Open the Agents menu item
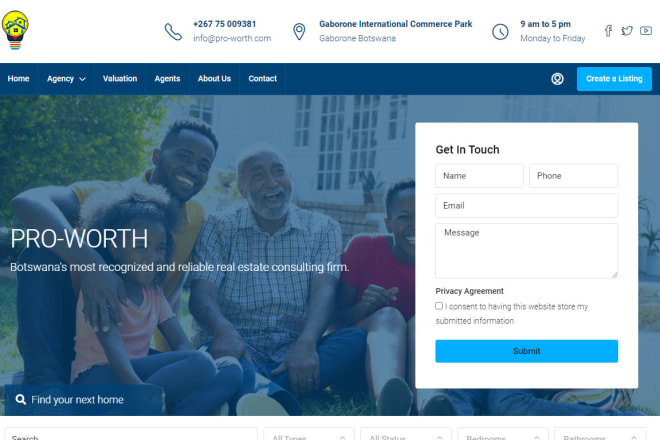660x440 pixels. [x=167, y=79]
